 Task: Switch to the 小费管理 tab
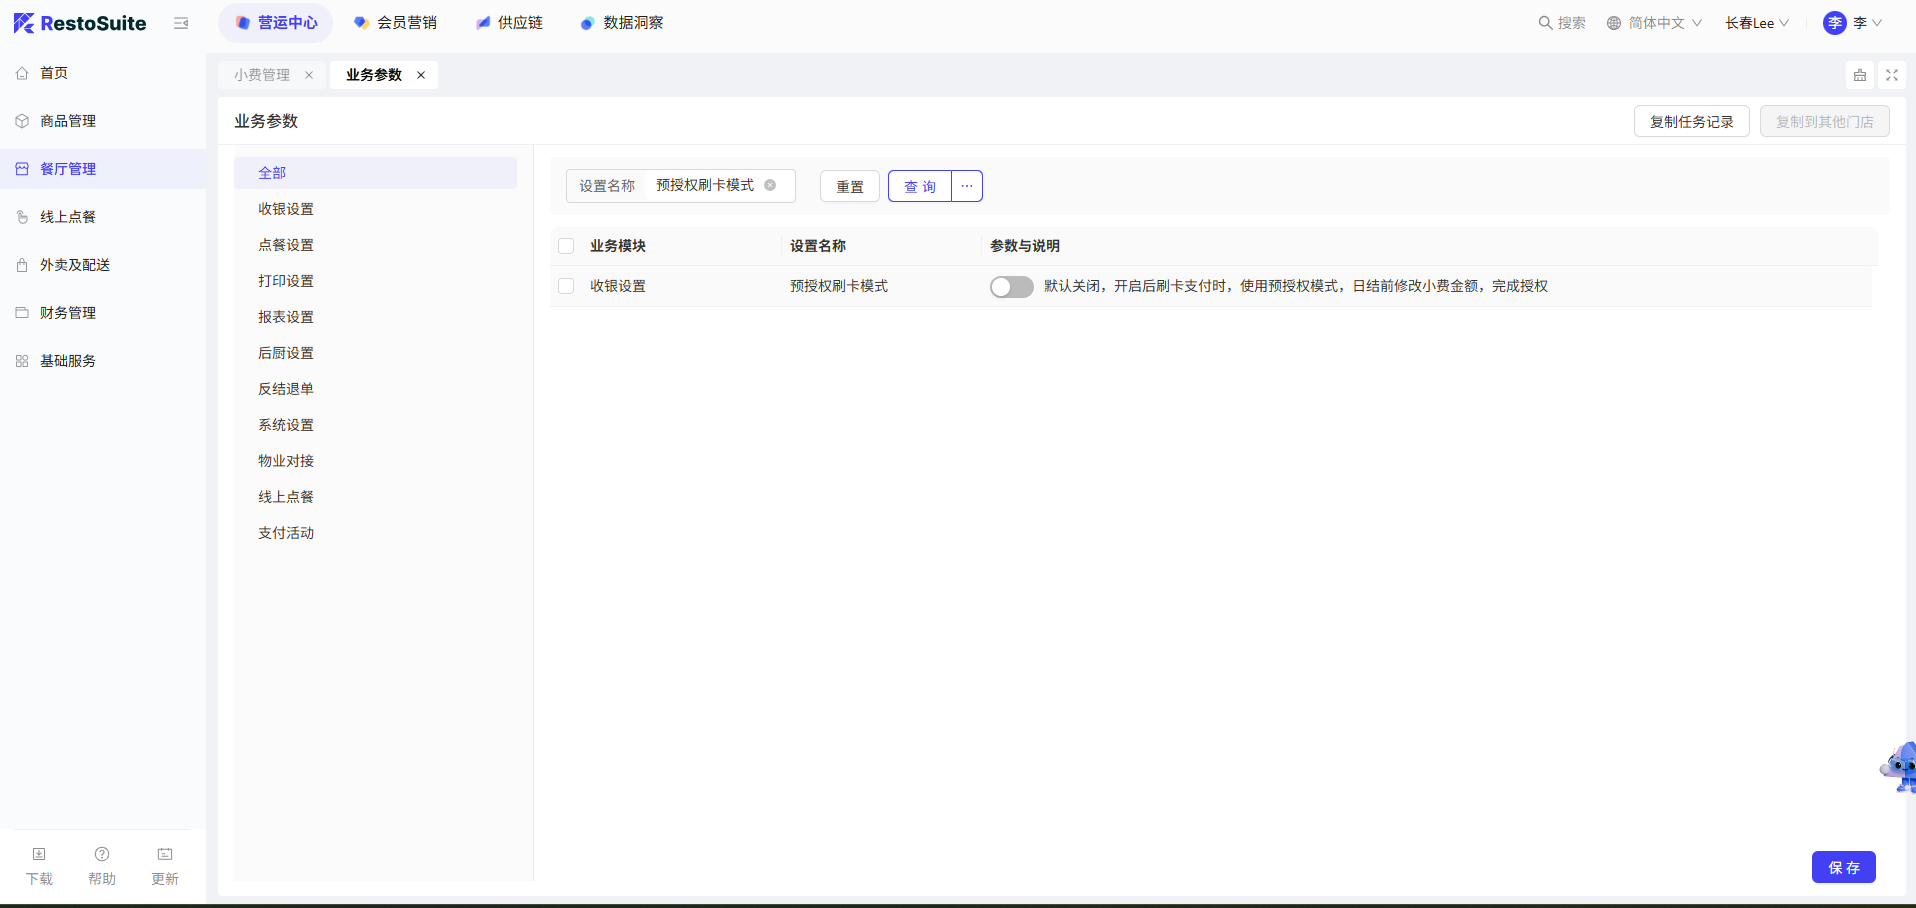(x=262, y=75)
